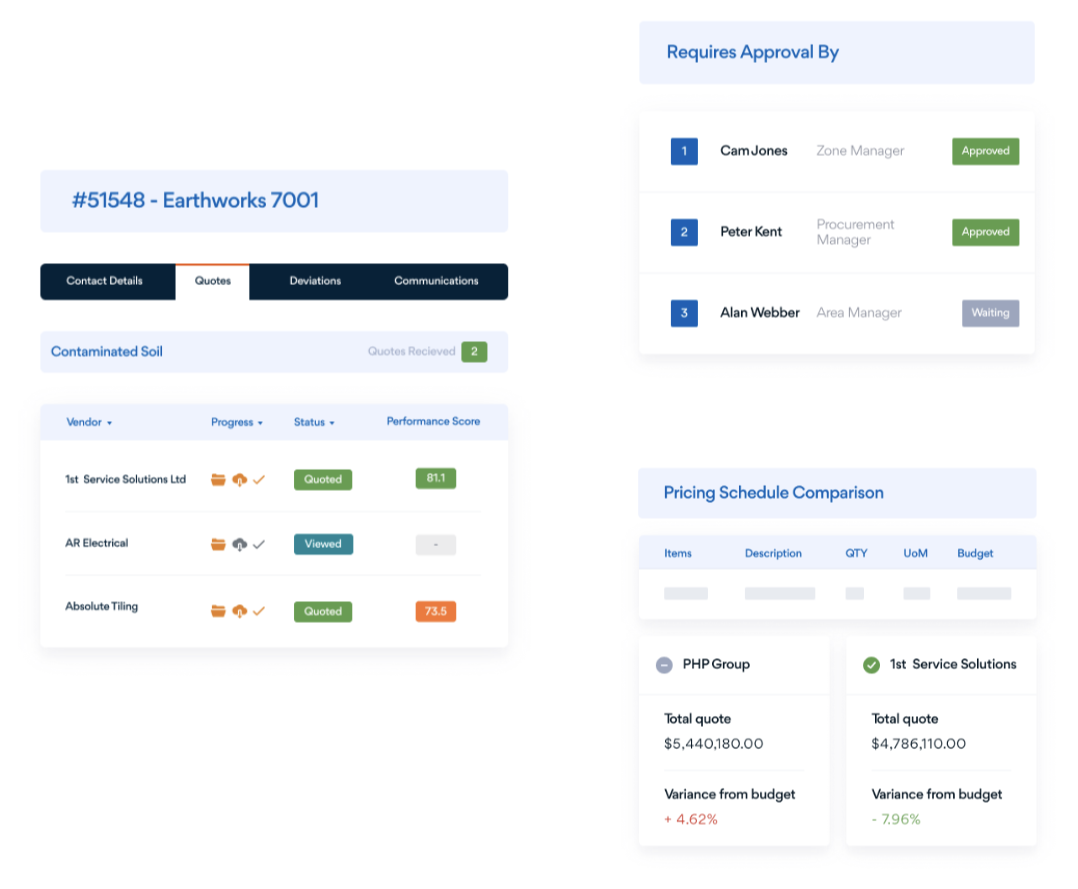
Task: Click the cloud upload icon for 1st Service Solutions Ltd
Action: (x=239, y=480)
